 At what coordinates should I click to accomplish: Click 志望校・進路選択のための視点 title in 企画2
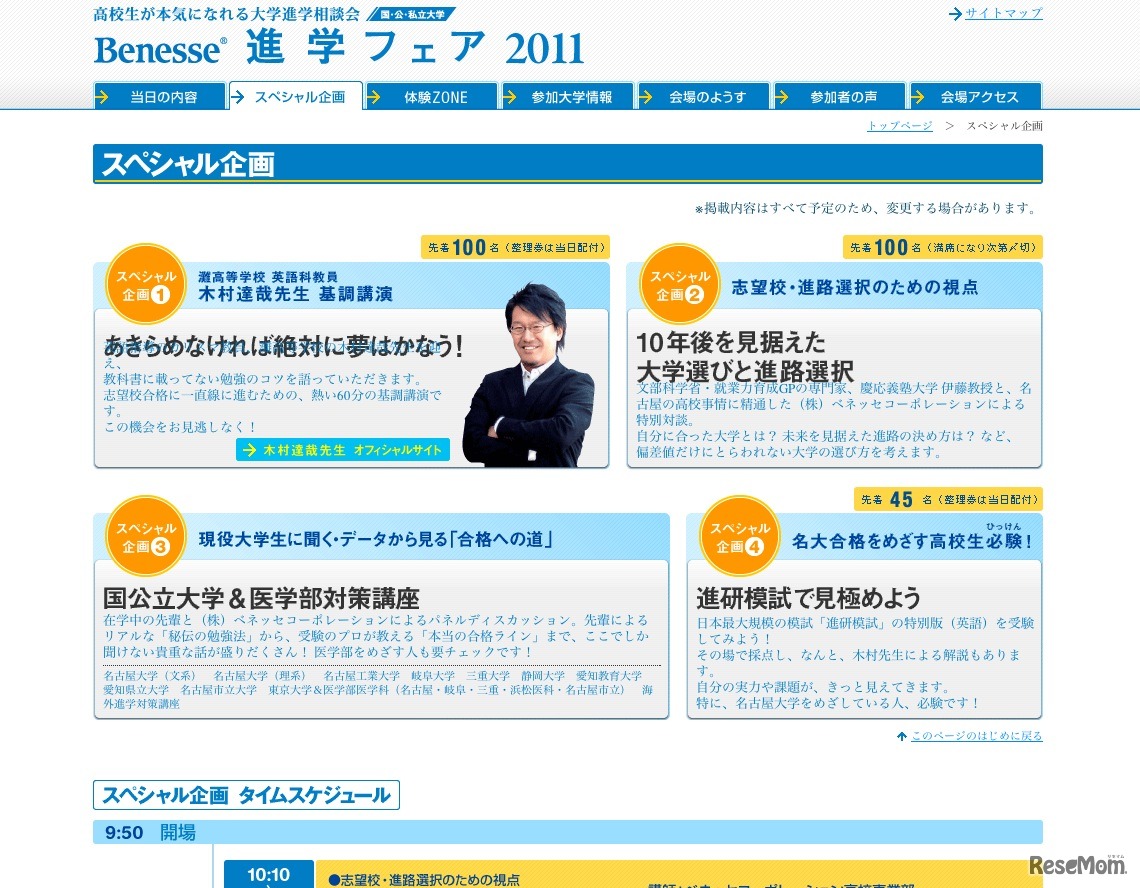[854, 287]
